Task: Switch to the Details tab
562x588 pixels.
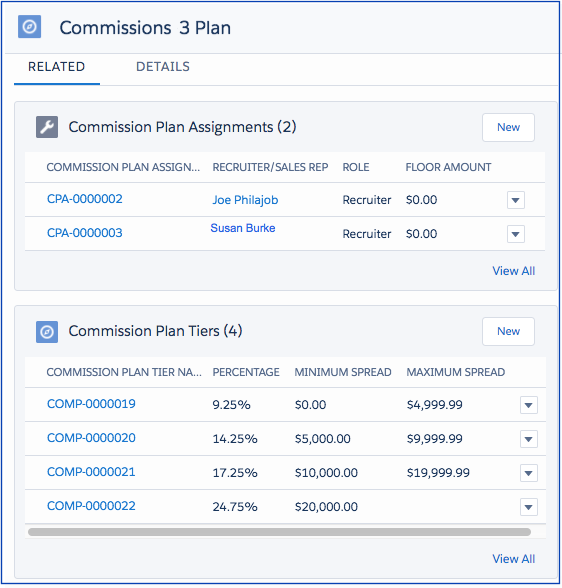Action: coord(163,67)
